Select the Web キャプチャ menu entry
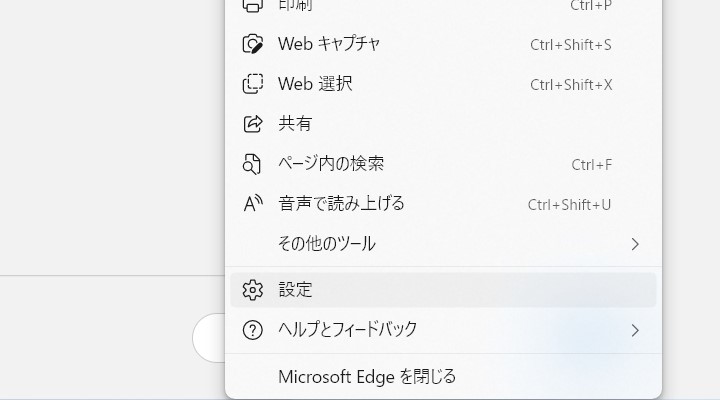 (x=329, y=44)
